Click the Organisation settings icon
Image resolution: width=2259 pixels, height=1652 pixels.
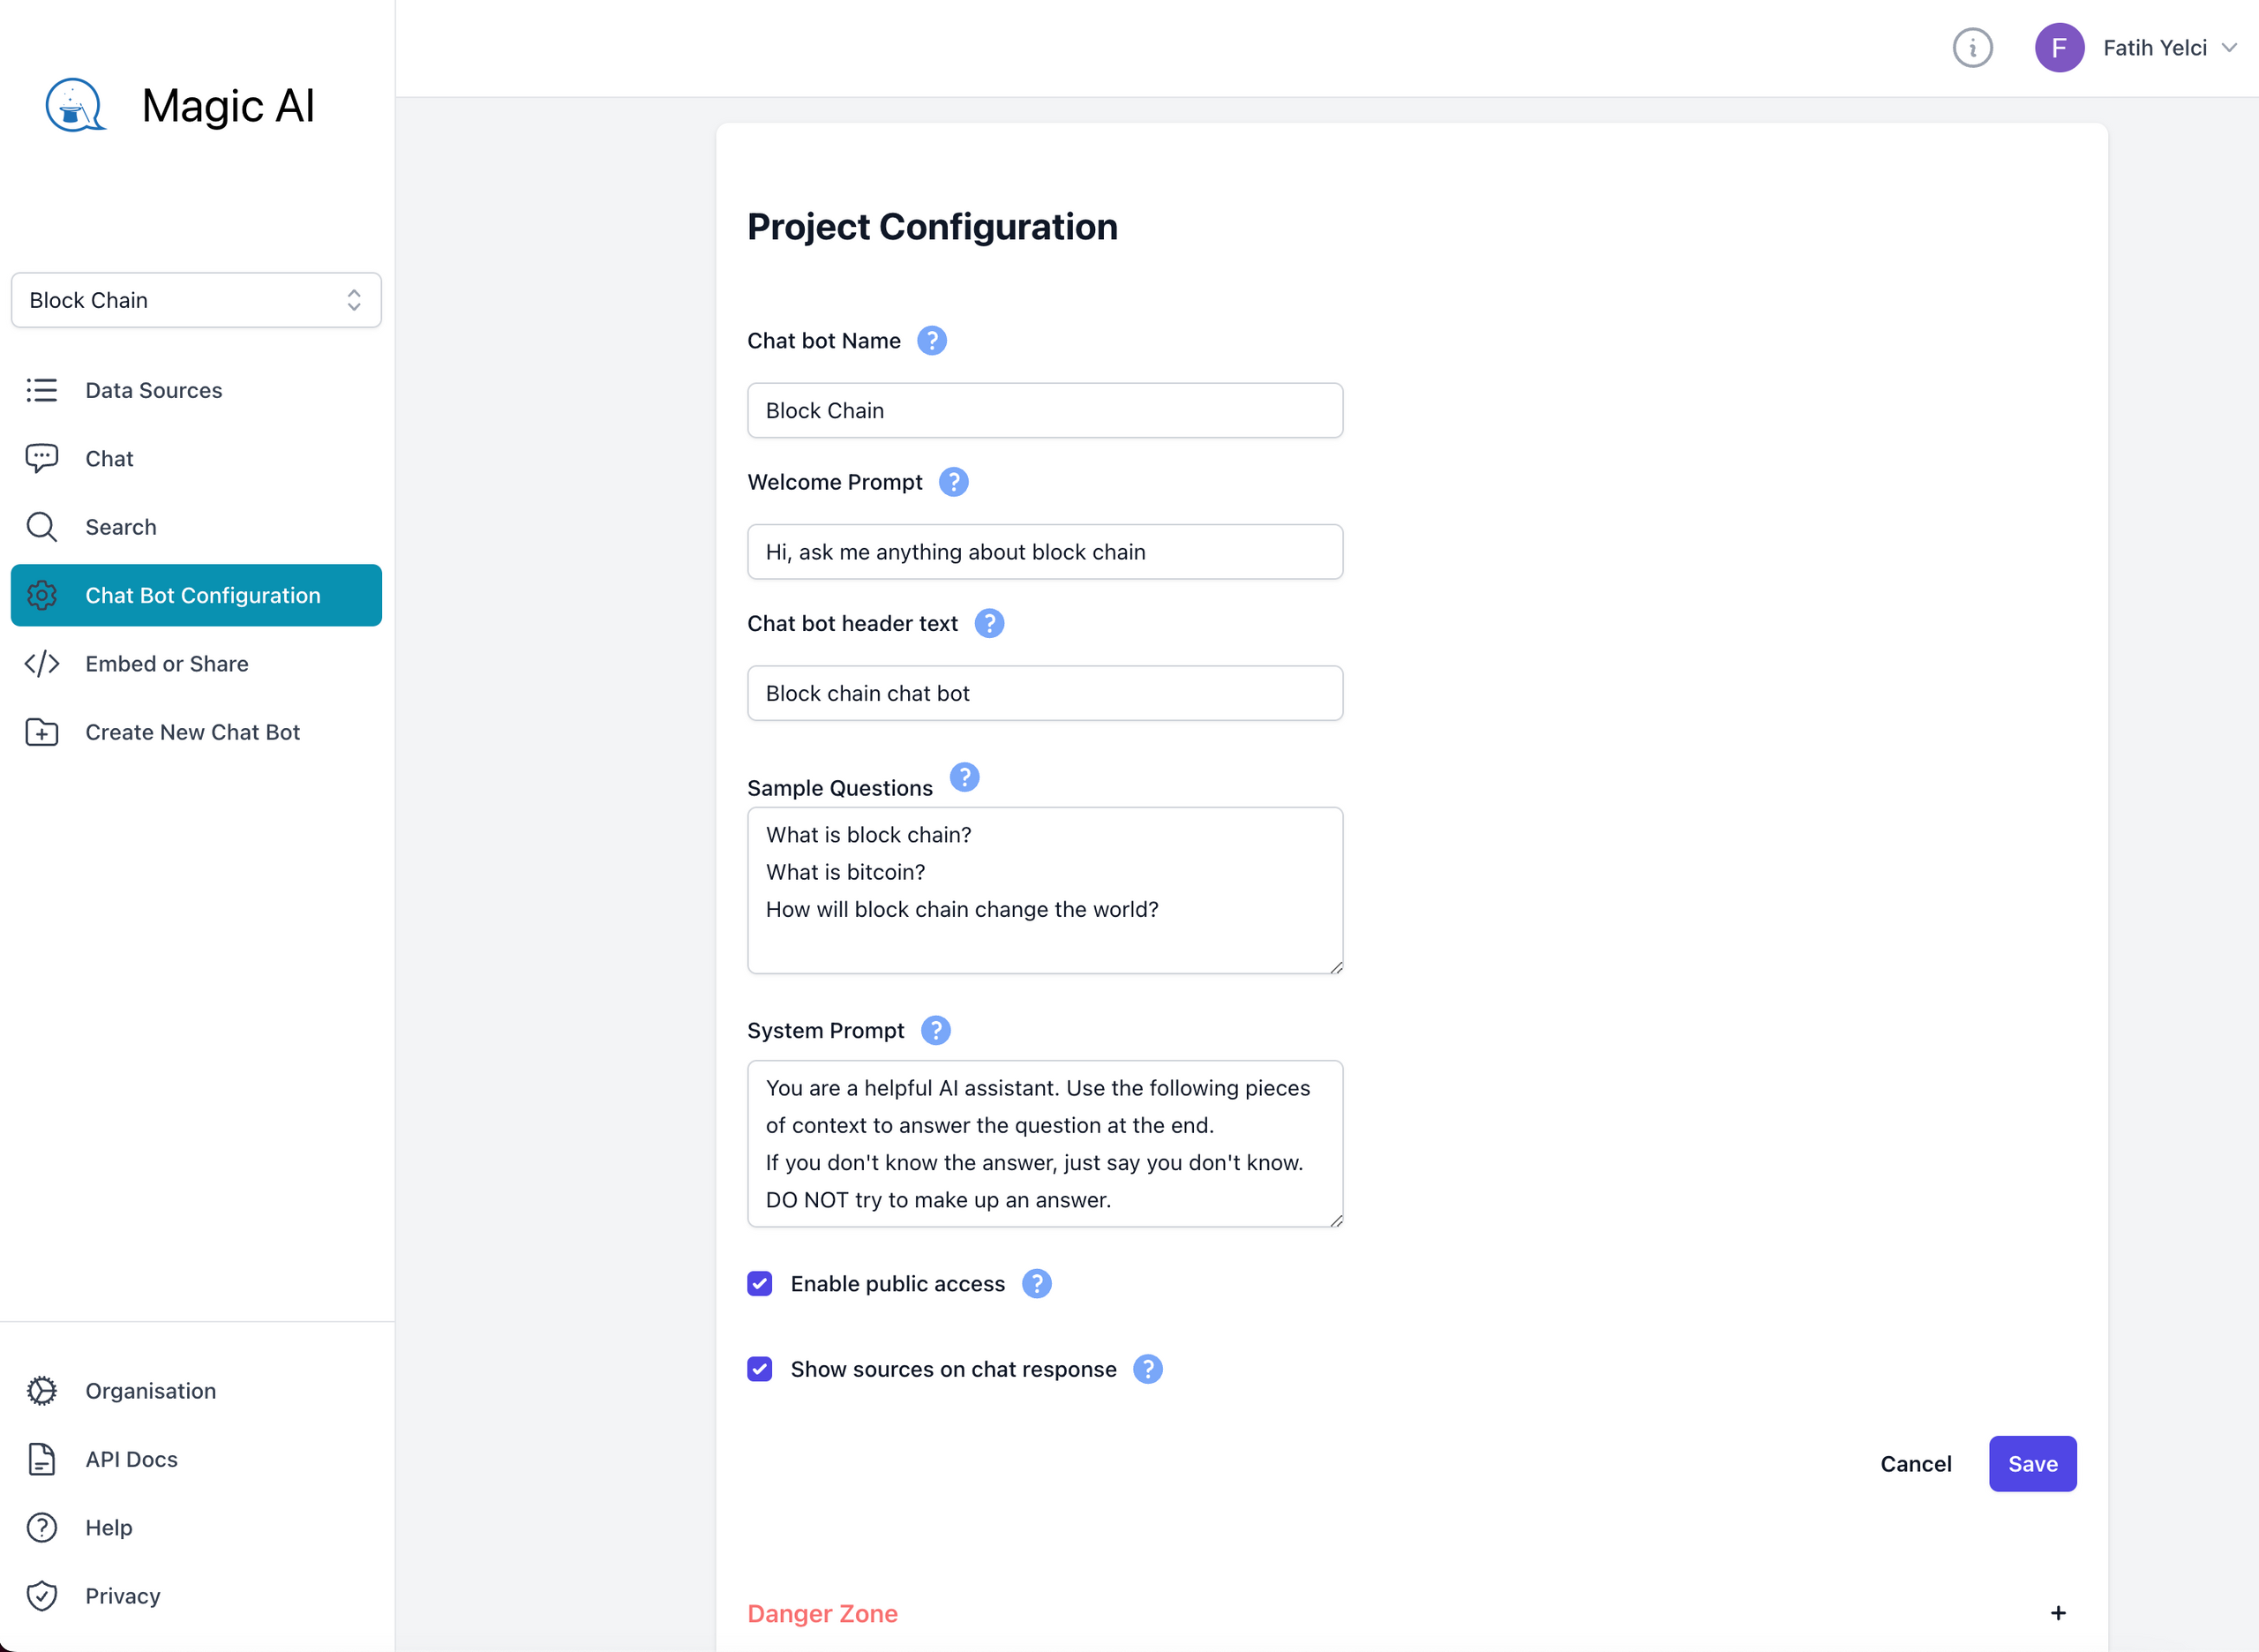tap(44, 1389)
